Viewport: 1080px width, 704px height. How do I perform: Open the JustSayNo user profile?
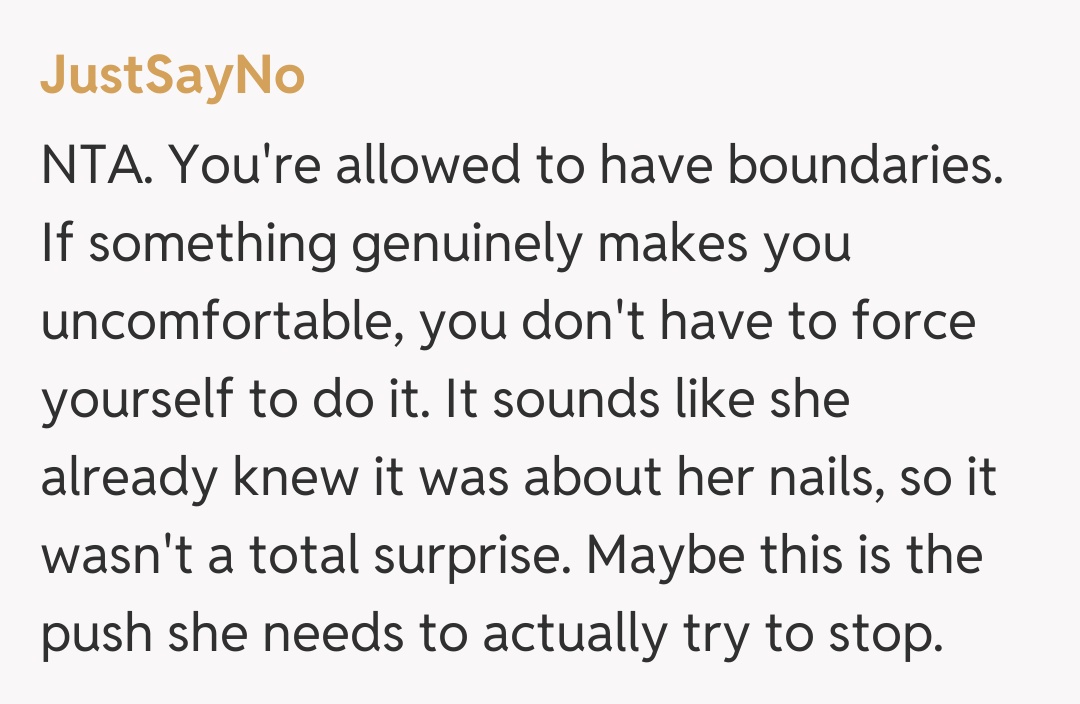click(x=172, y=76)
